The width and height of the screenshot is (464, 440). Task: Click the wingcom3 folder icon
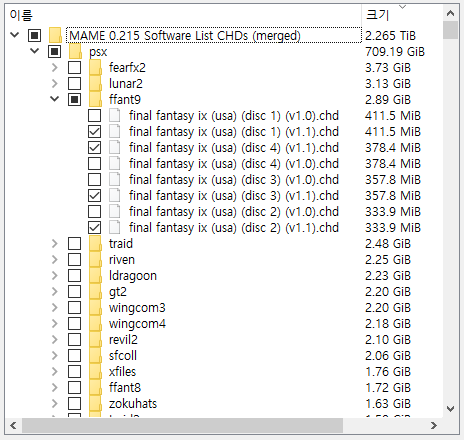coord(95,307)
